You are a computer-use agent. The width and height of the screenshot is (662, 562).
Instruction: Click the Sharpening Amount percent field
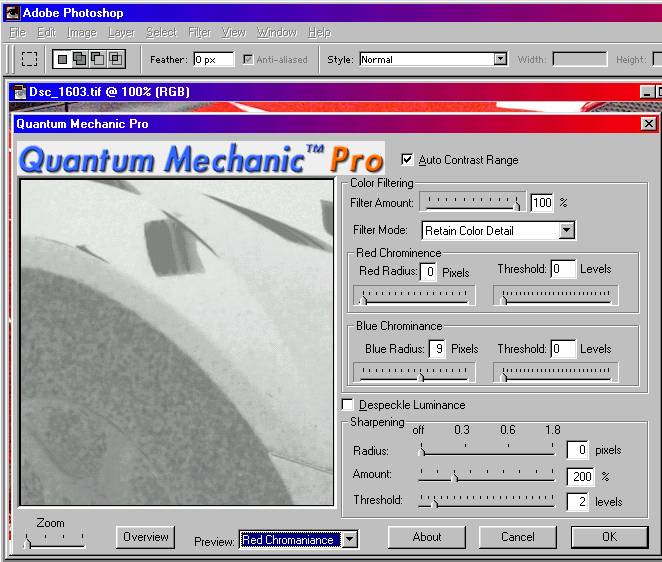coord(581,476)
